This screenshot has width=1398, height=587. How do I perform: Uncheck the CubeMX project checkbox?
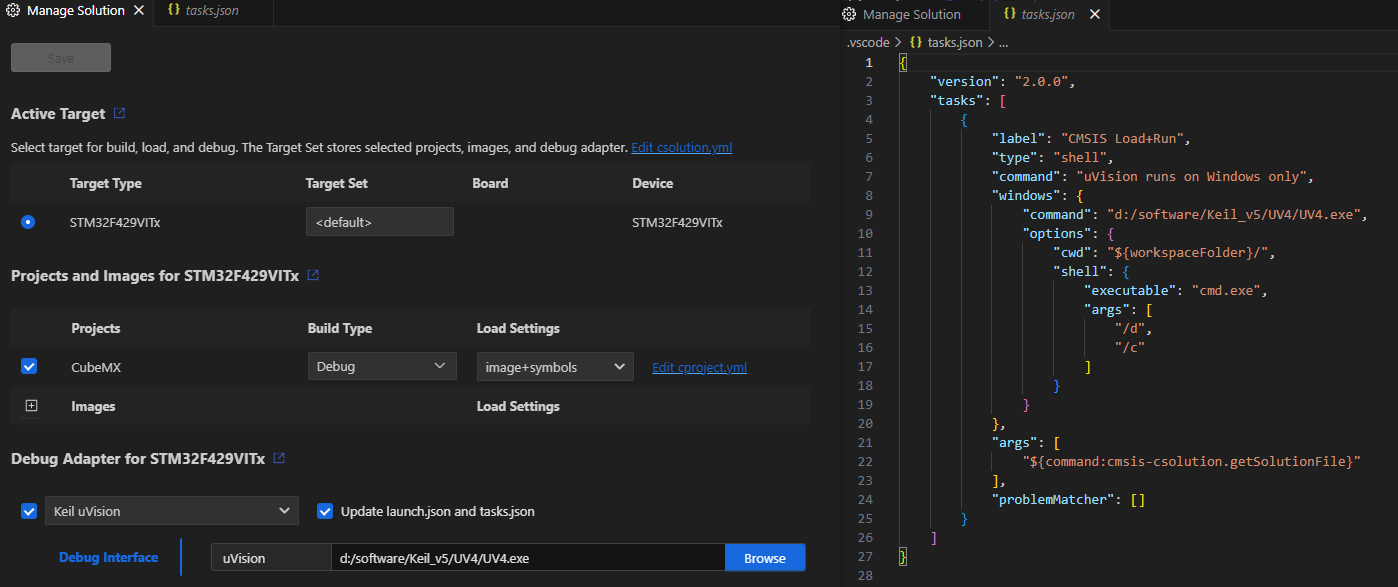click(x=29, y=367)
